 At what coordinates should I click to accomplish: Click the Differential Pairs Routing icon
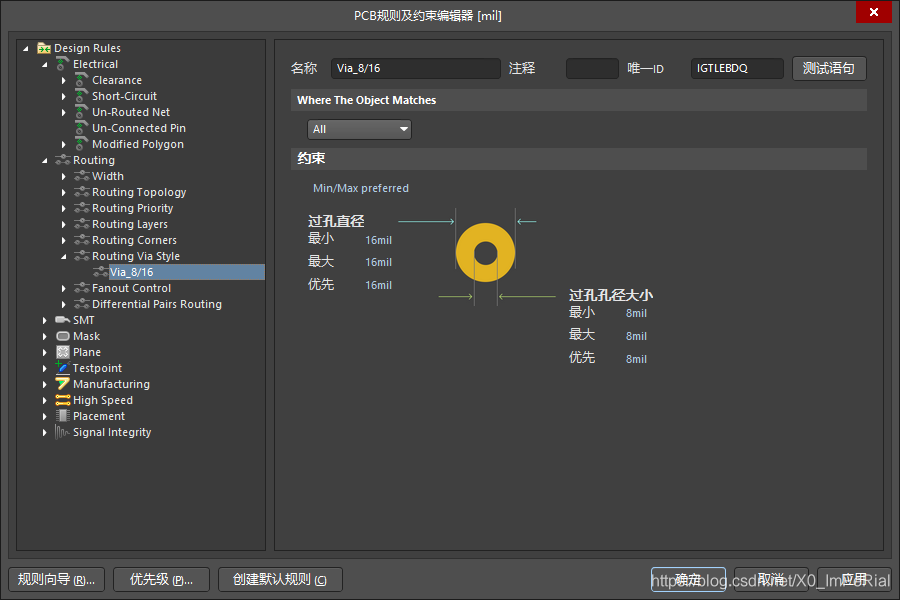(82, 304)
